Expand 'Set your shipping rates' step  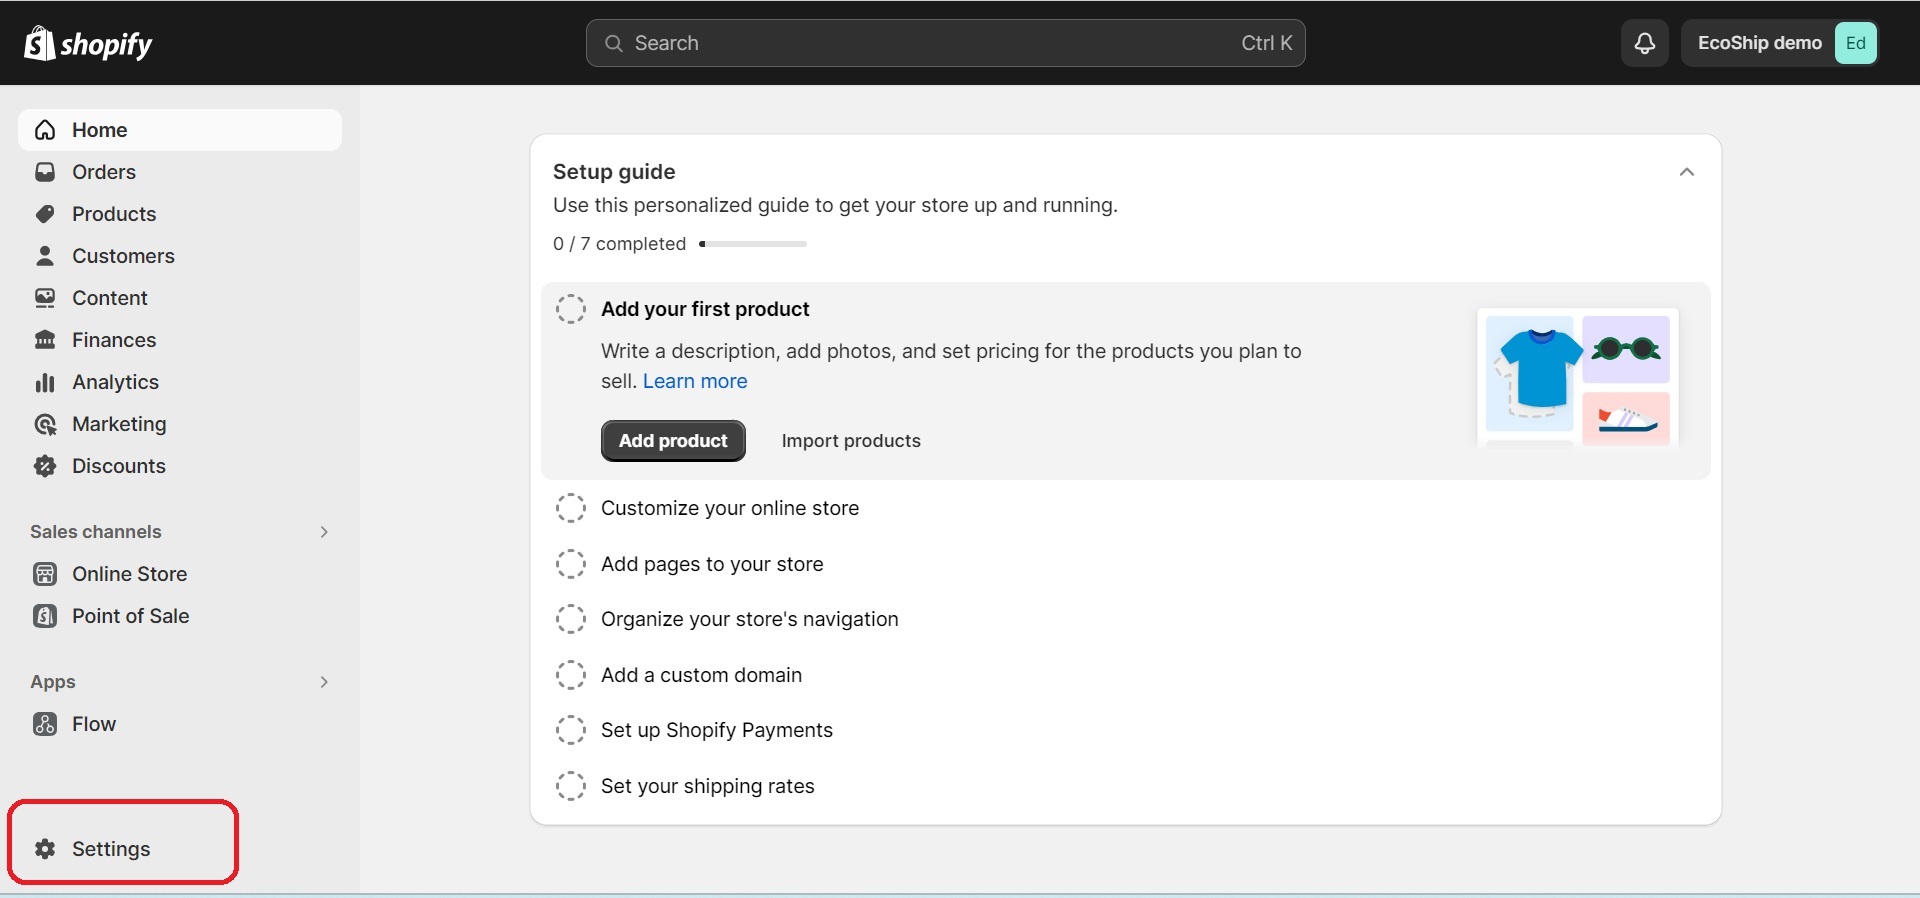point(708,786)
